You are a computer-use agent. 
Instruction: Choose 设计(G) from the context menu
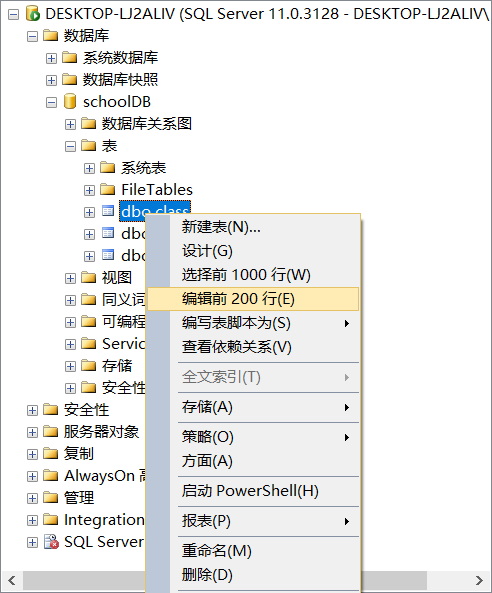click(253, 251)
